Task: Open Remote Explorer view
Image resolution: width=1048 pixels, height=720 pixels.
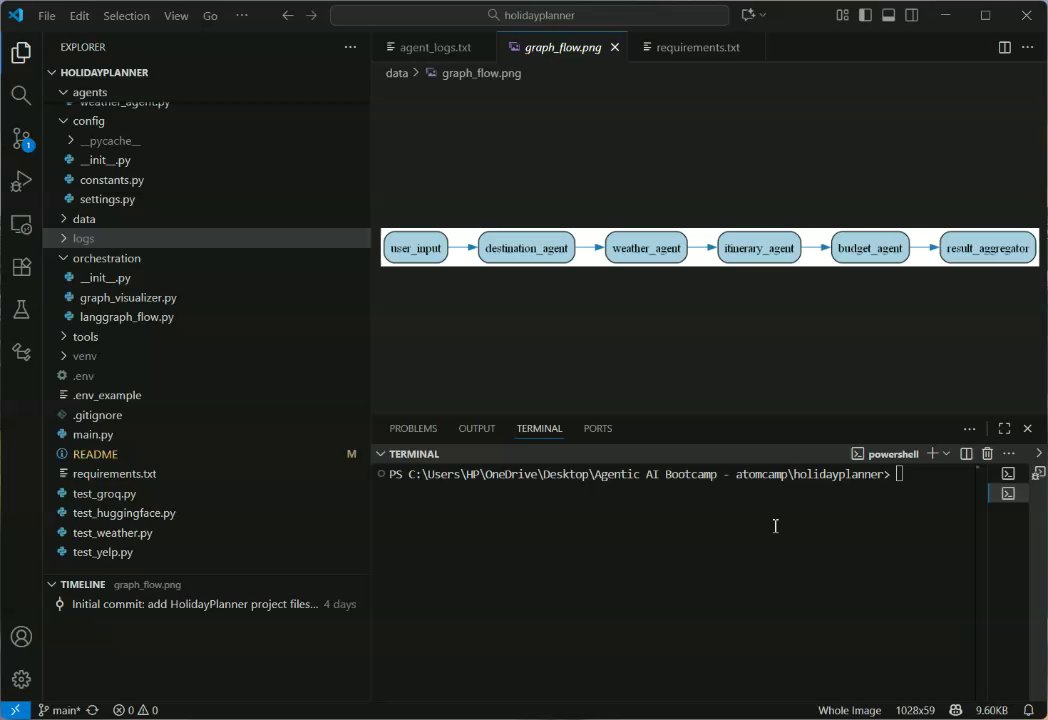Action: (21, 224)
